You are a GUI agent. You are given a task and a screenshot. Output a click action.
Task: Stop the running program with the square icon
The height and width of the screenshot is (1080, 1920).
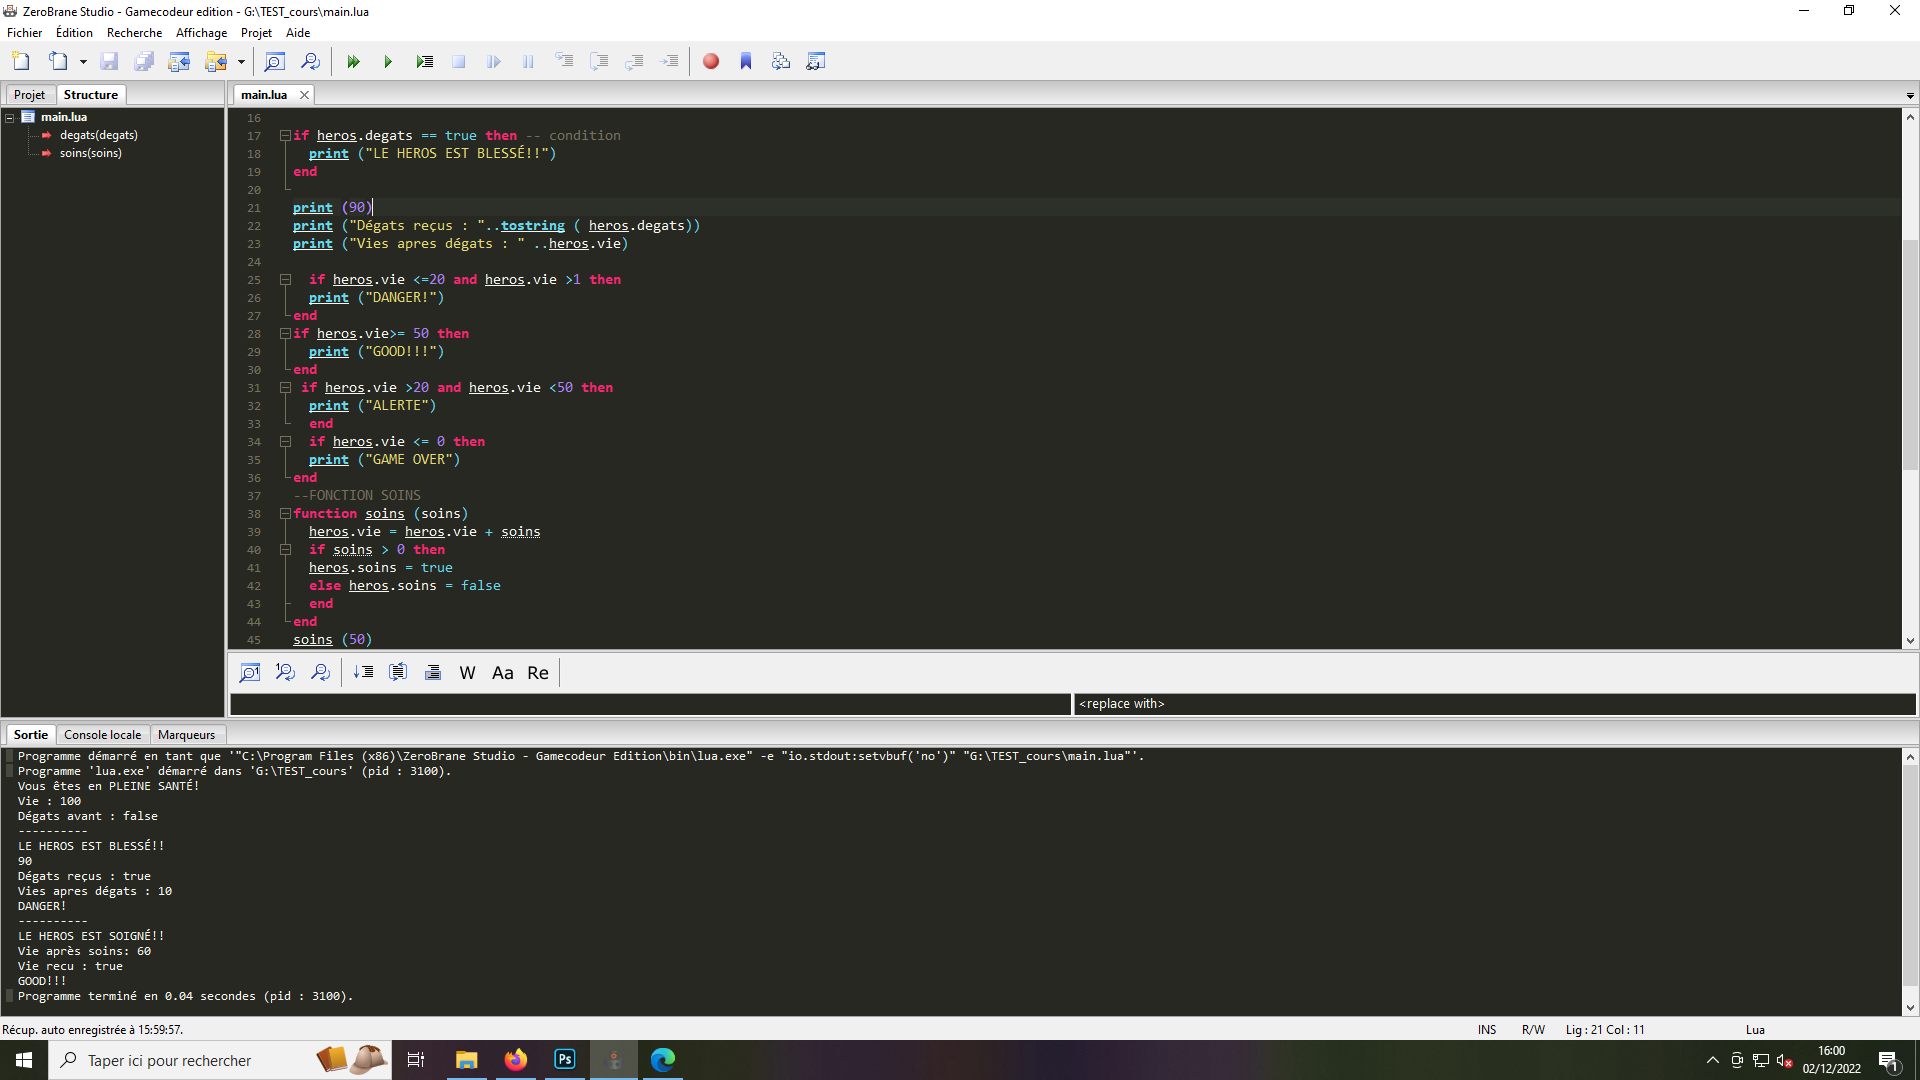pyautogui.click(x=458, y=61)
